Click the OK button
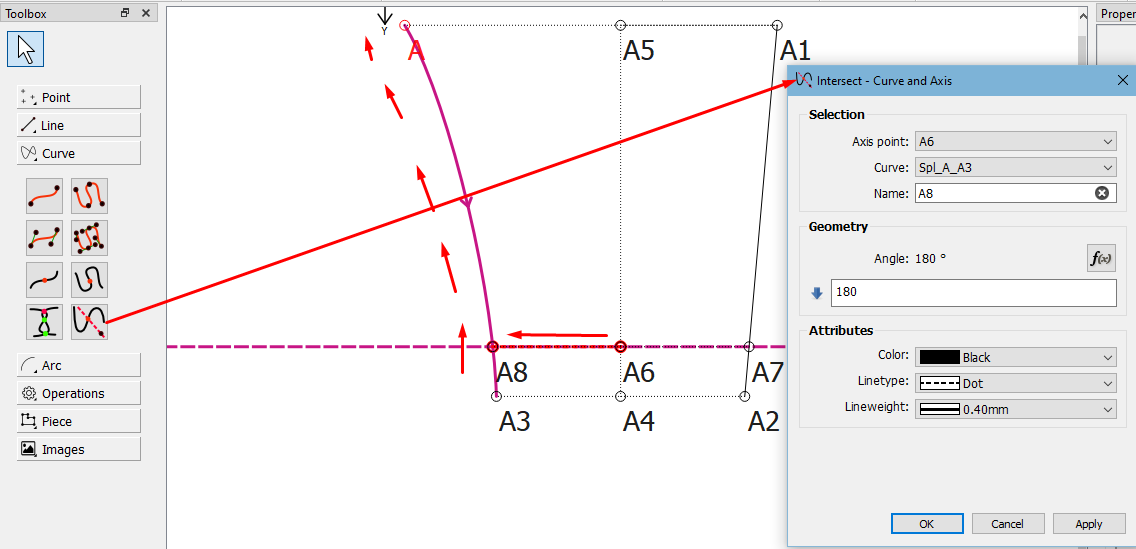Viewport: 1136px width, 549px height. click(x=927, y=524)
